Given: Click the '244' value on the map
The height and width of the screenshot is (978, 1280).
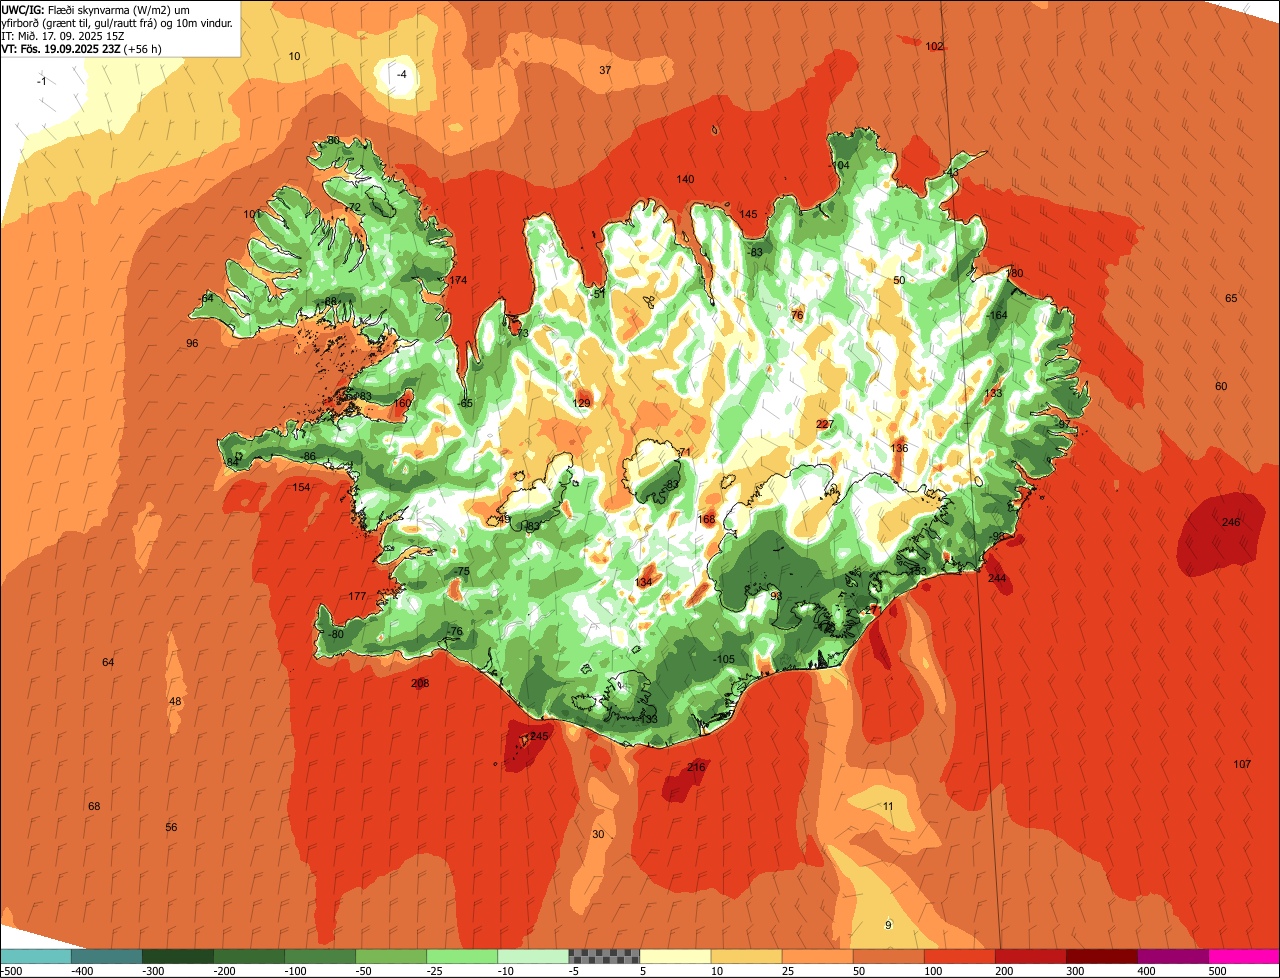Looking at the screenshot, I should tap(997, 578).
